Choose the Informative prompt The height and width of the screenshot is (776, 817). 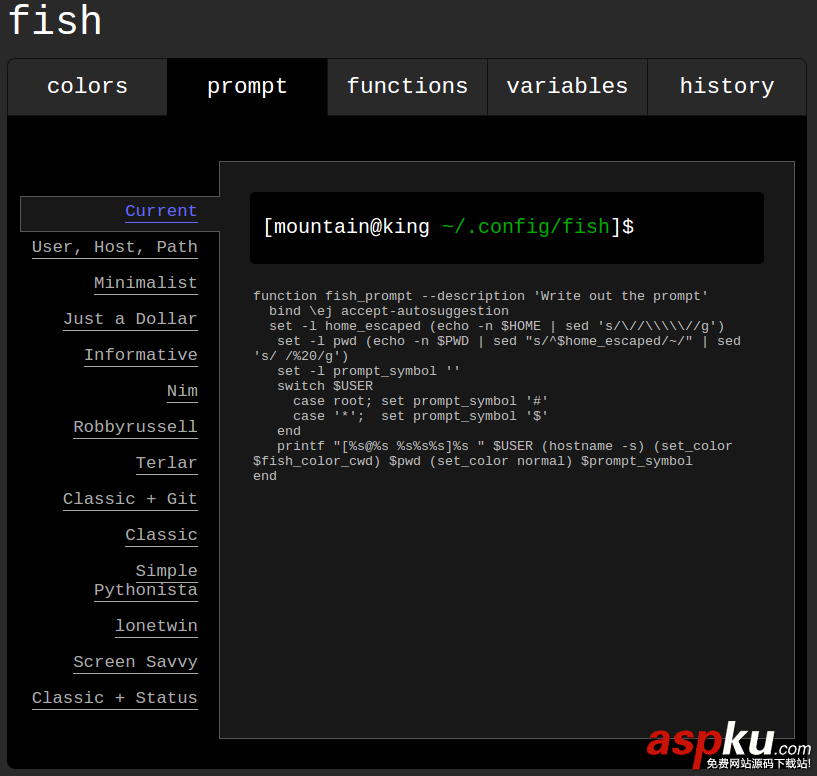pyautogui.click(x=141, y=355)
